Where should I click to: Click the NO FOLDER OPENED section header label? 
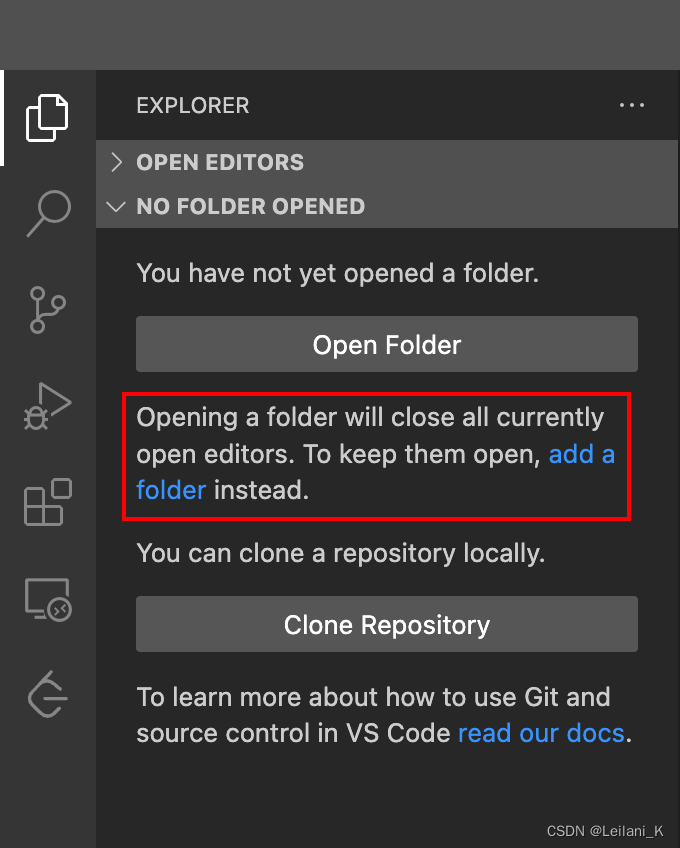[x=250, y=206]
